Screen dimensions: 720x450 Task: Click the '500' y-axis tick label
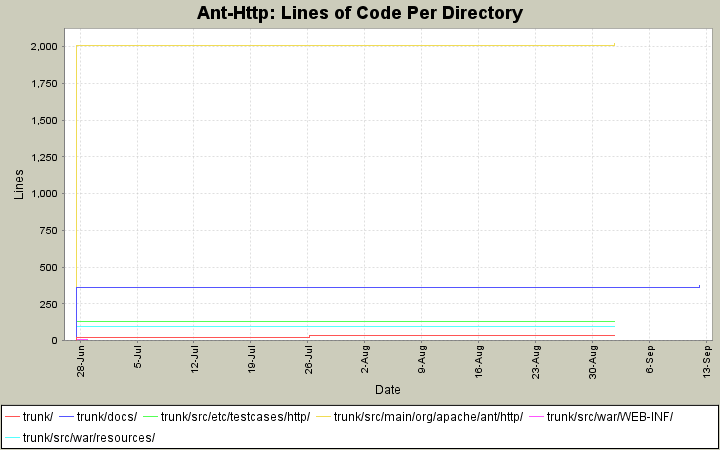coord(49,267)
